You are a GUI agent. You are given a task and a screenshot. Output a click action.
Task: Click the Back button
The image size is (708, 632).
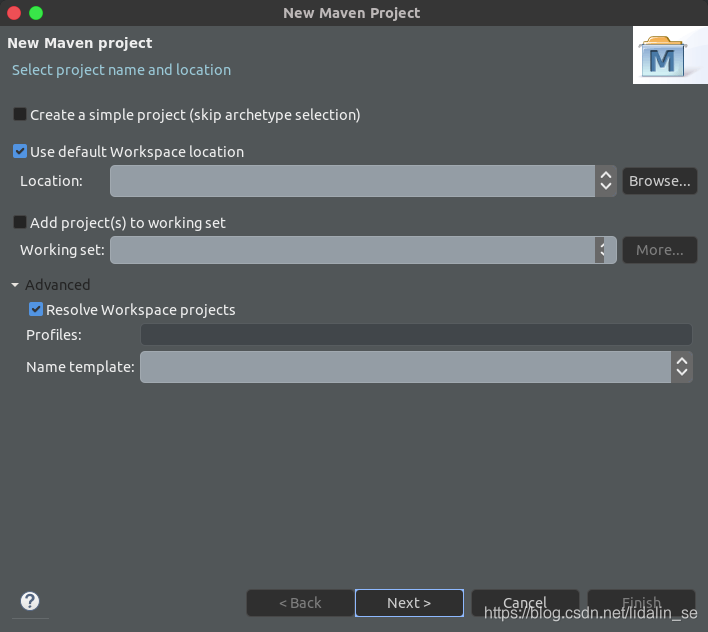pos(300,603)
